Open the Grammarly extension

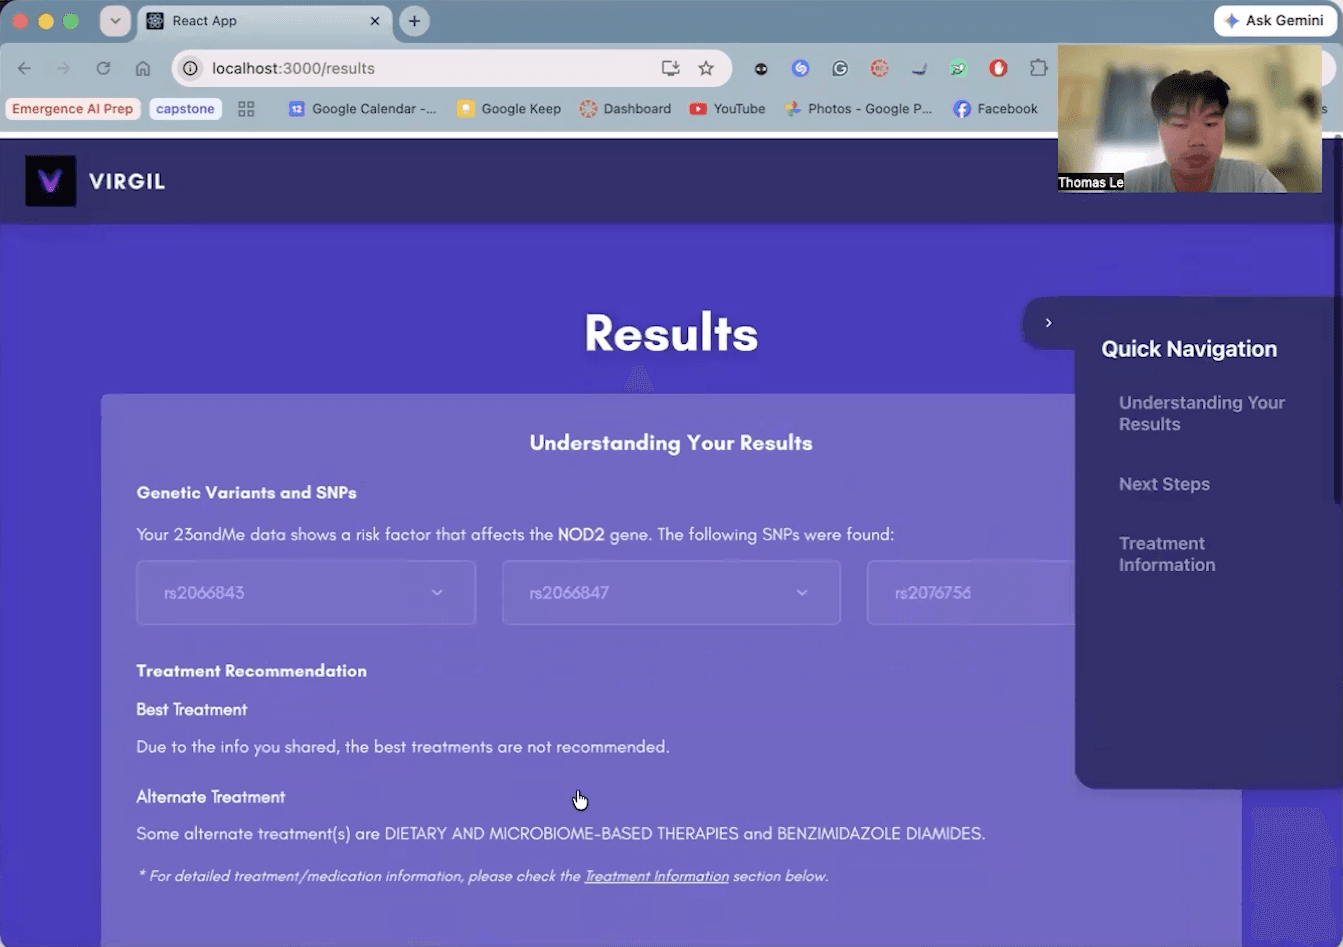click(x=840, y=68)
